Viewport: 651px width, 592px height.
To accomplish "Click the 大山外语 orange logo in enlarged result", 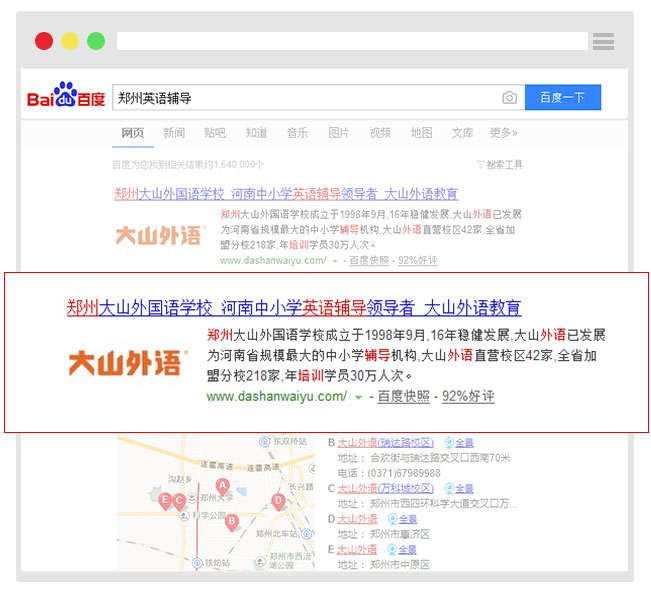I will point(126,363).
